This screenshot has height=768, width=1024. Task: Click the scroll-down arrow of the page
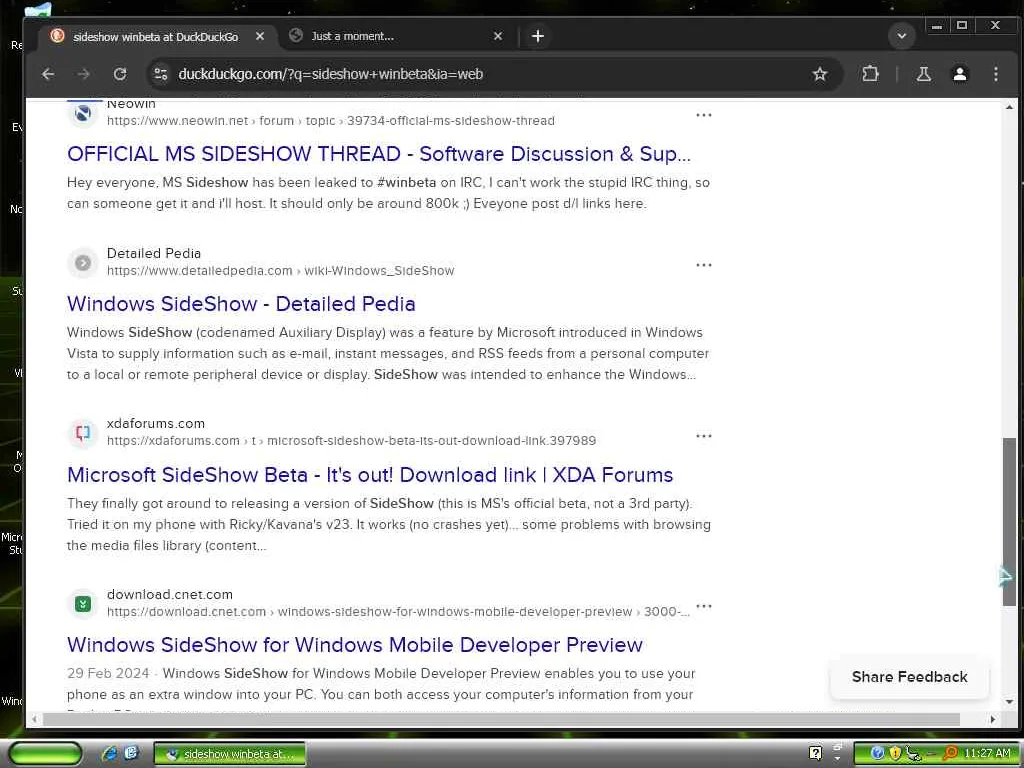pos(1009,703)
